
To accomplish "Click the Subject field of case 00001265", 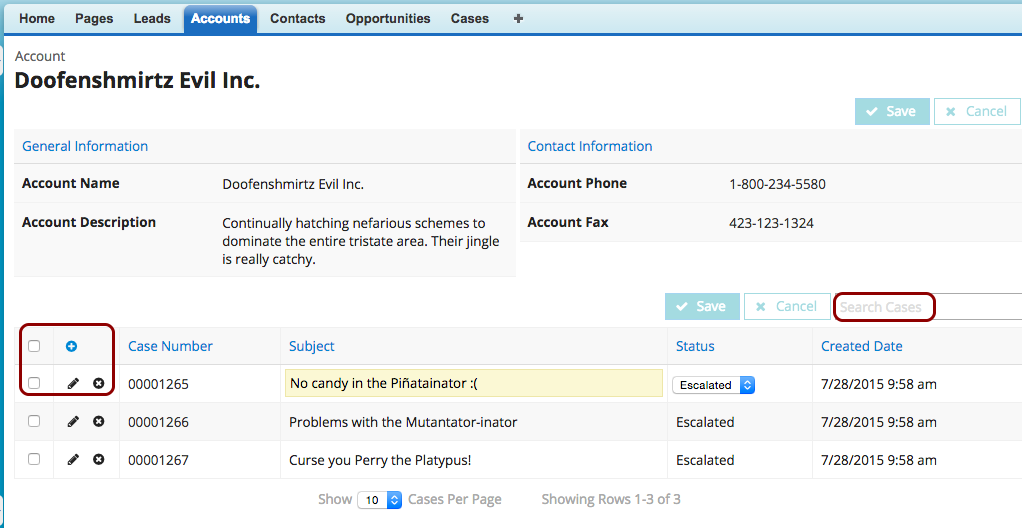I will pyautogui.click(x=474, y=384).
